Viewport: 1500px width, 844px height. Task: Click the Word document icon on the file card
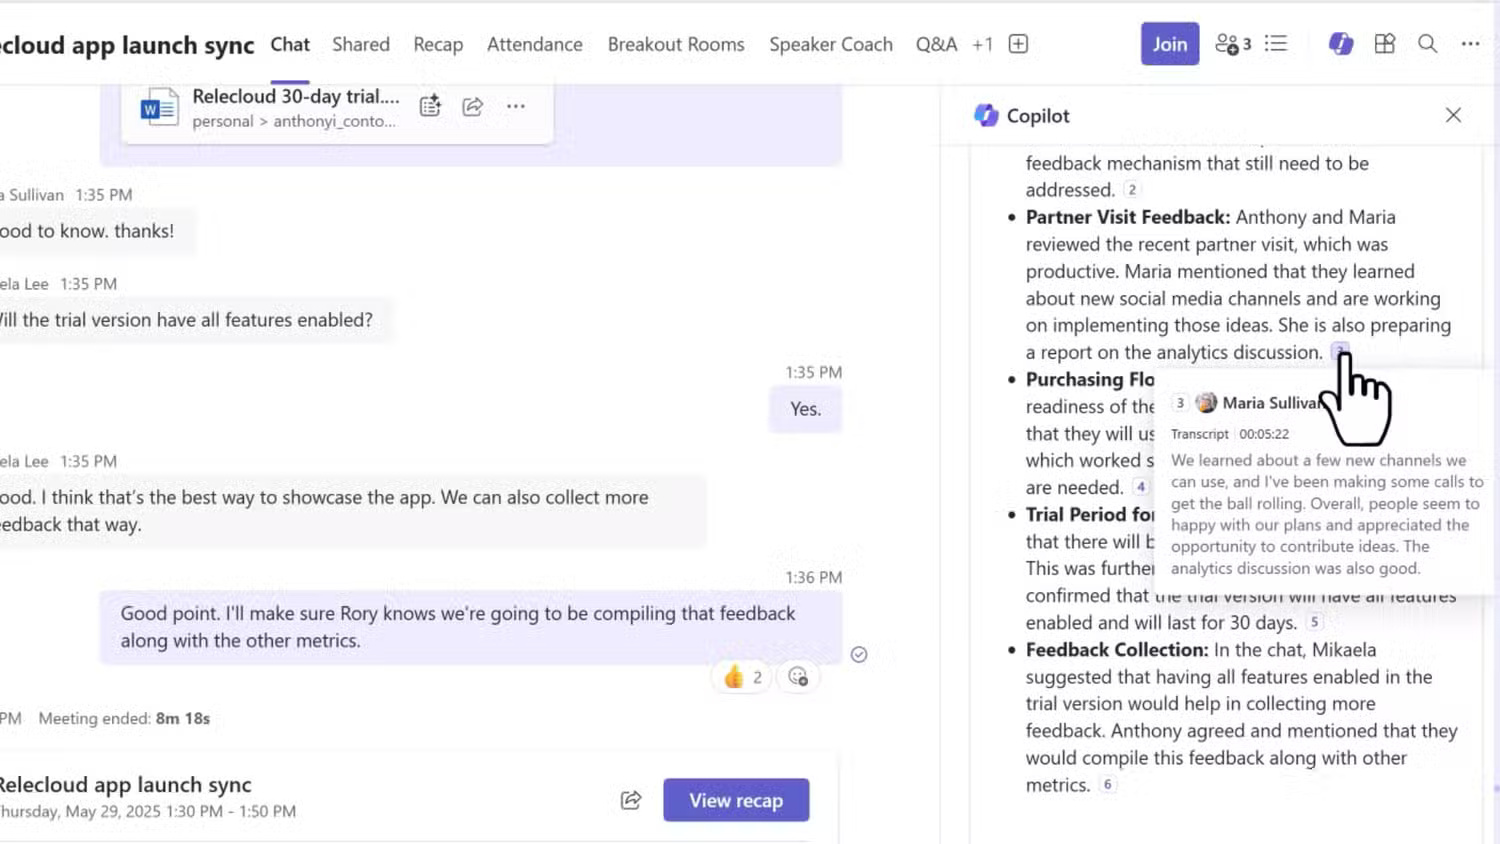[x=159, y=108]
